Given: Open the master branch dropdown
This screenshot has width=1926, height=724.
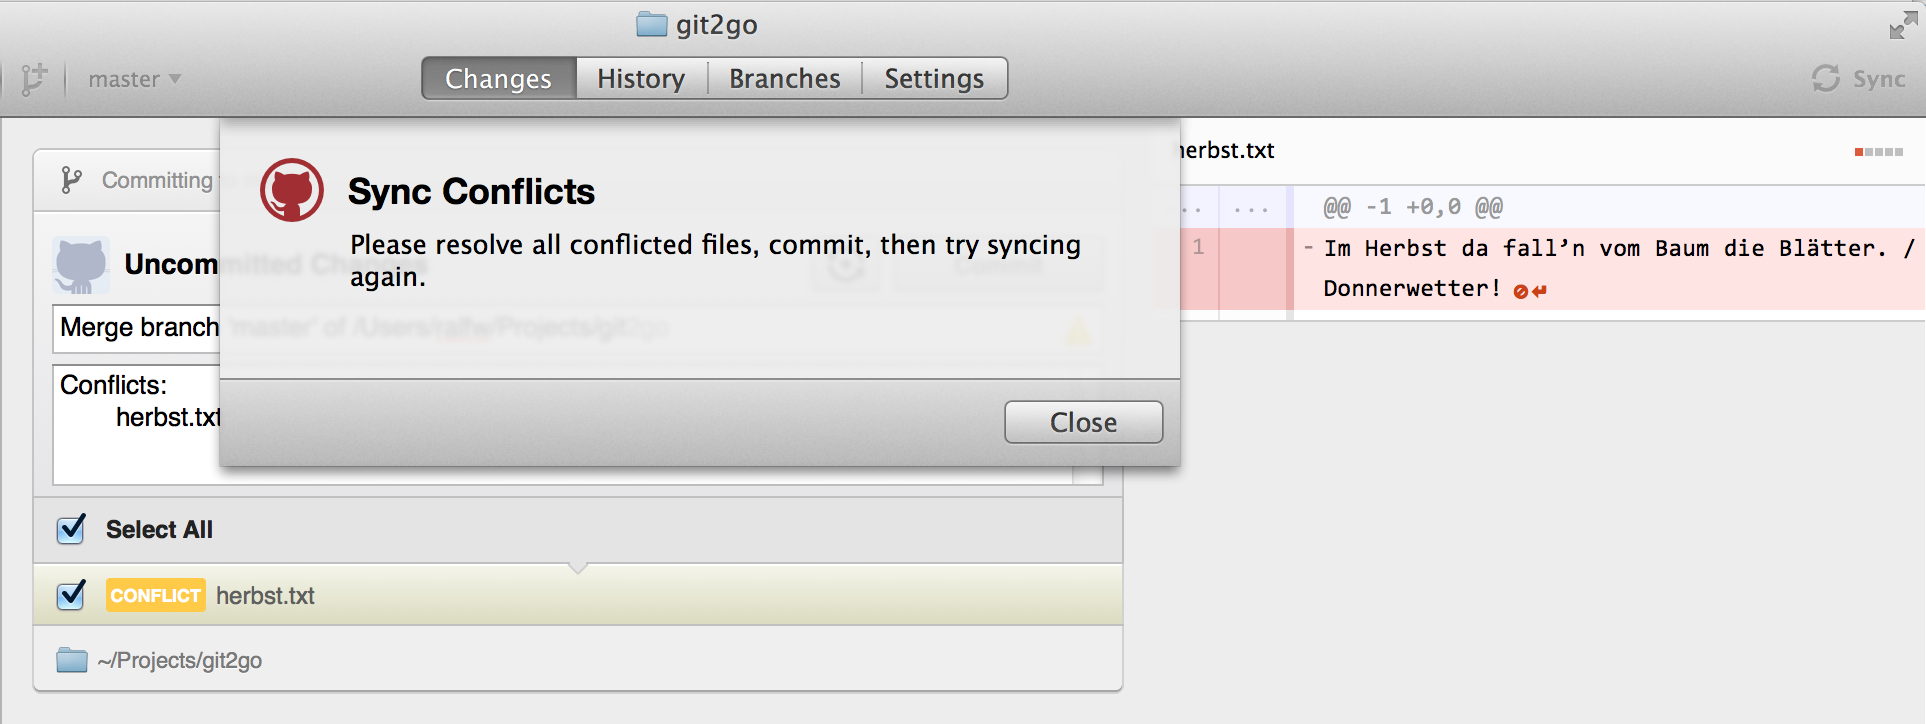Looking at the screenshot, I should [x=134, y=79].
